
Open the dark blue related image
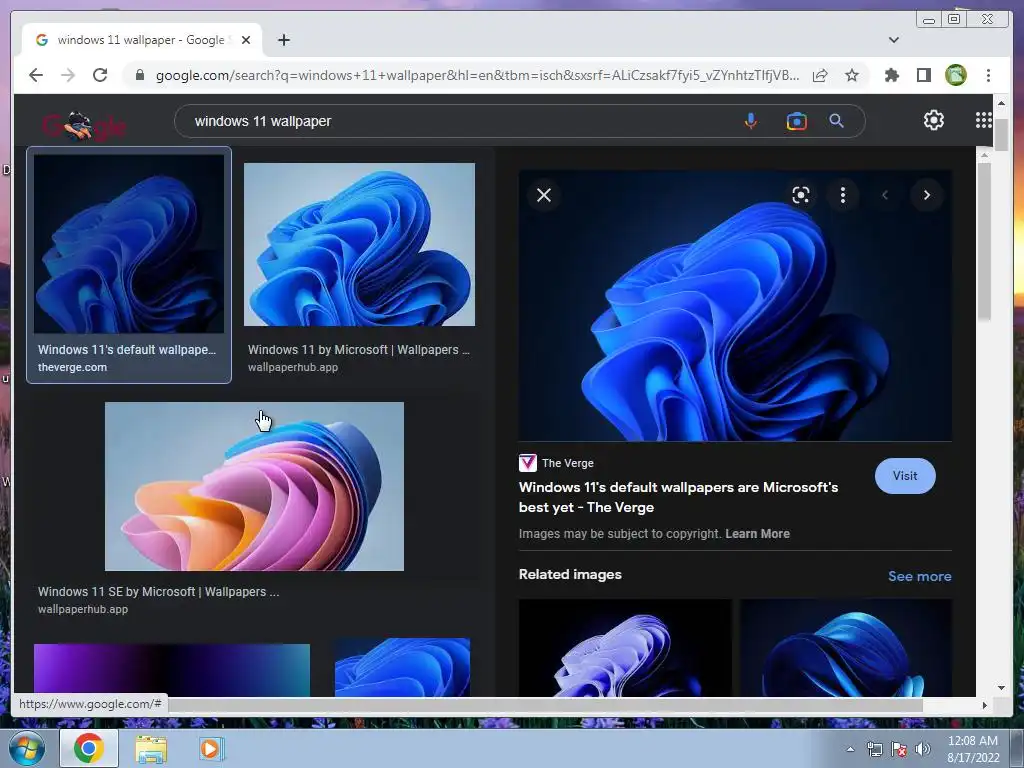pyautogui.click(x=846, y=648)
